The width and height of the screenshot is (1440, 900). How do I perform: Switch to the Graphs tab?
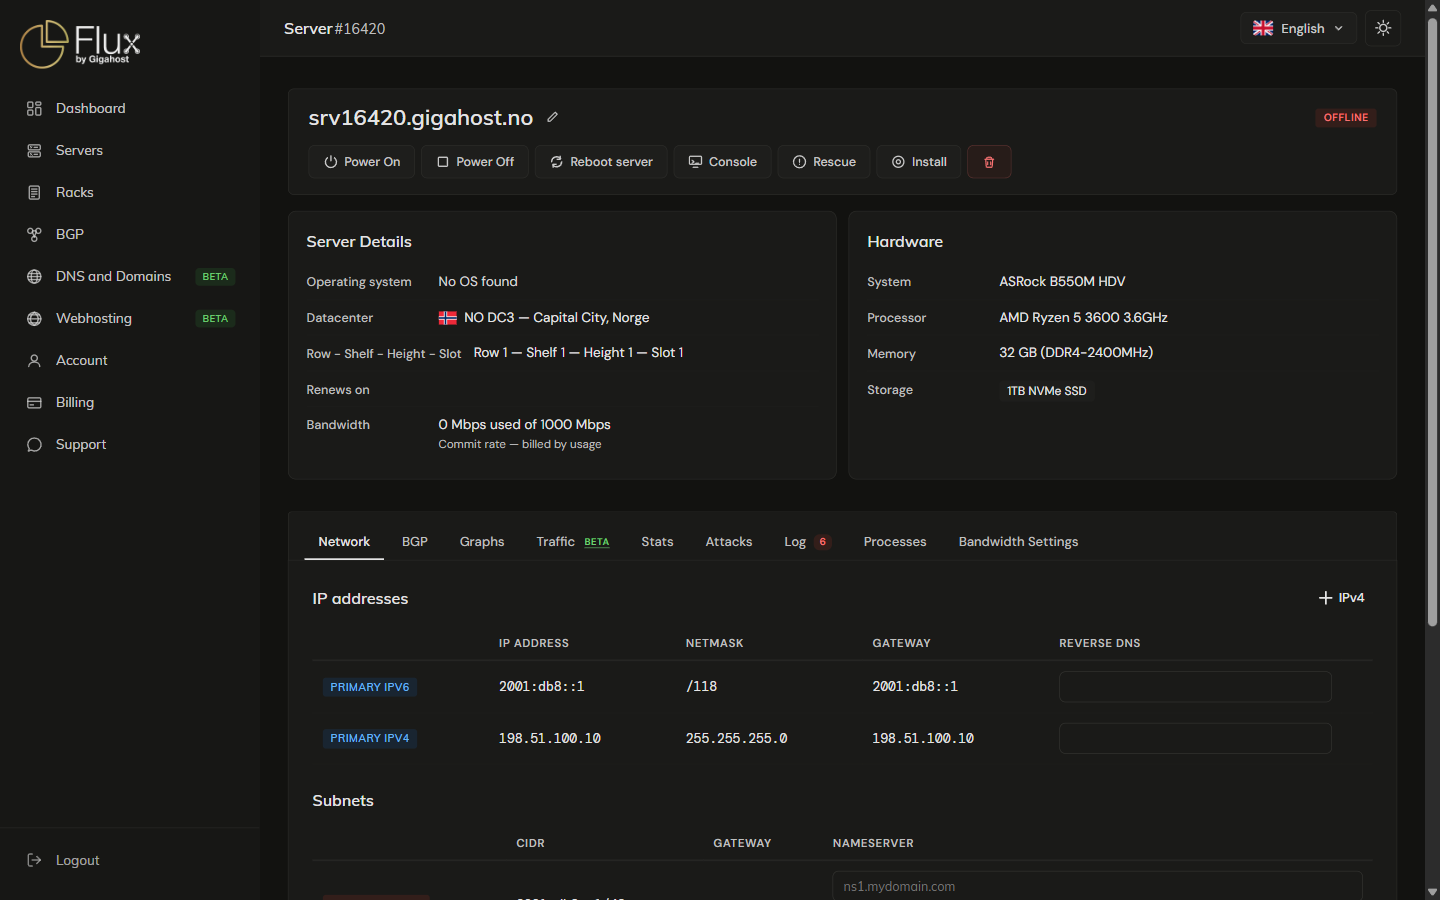[482, 541]
